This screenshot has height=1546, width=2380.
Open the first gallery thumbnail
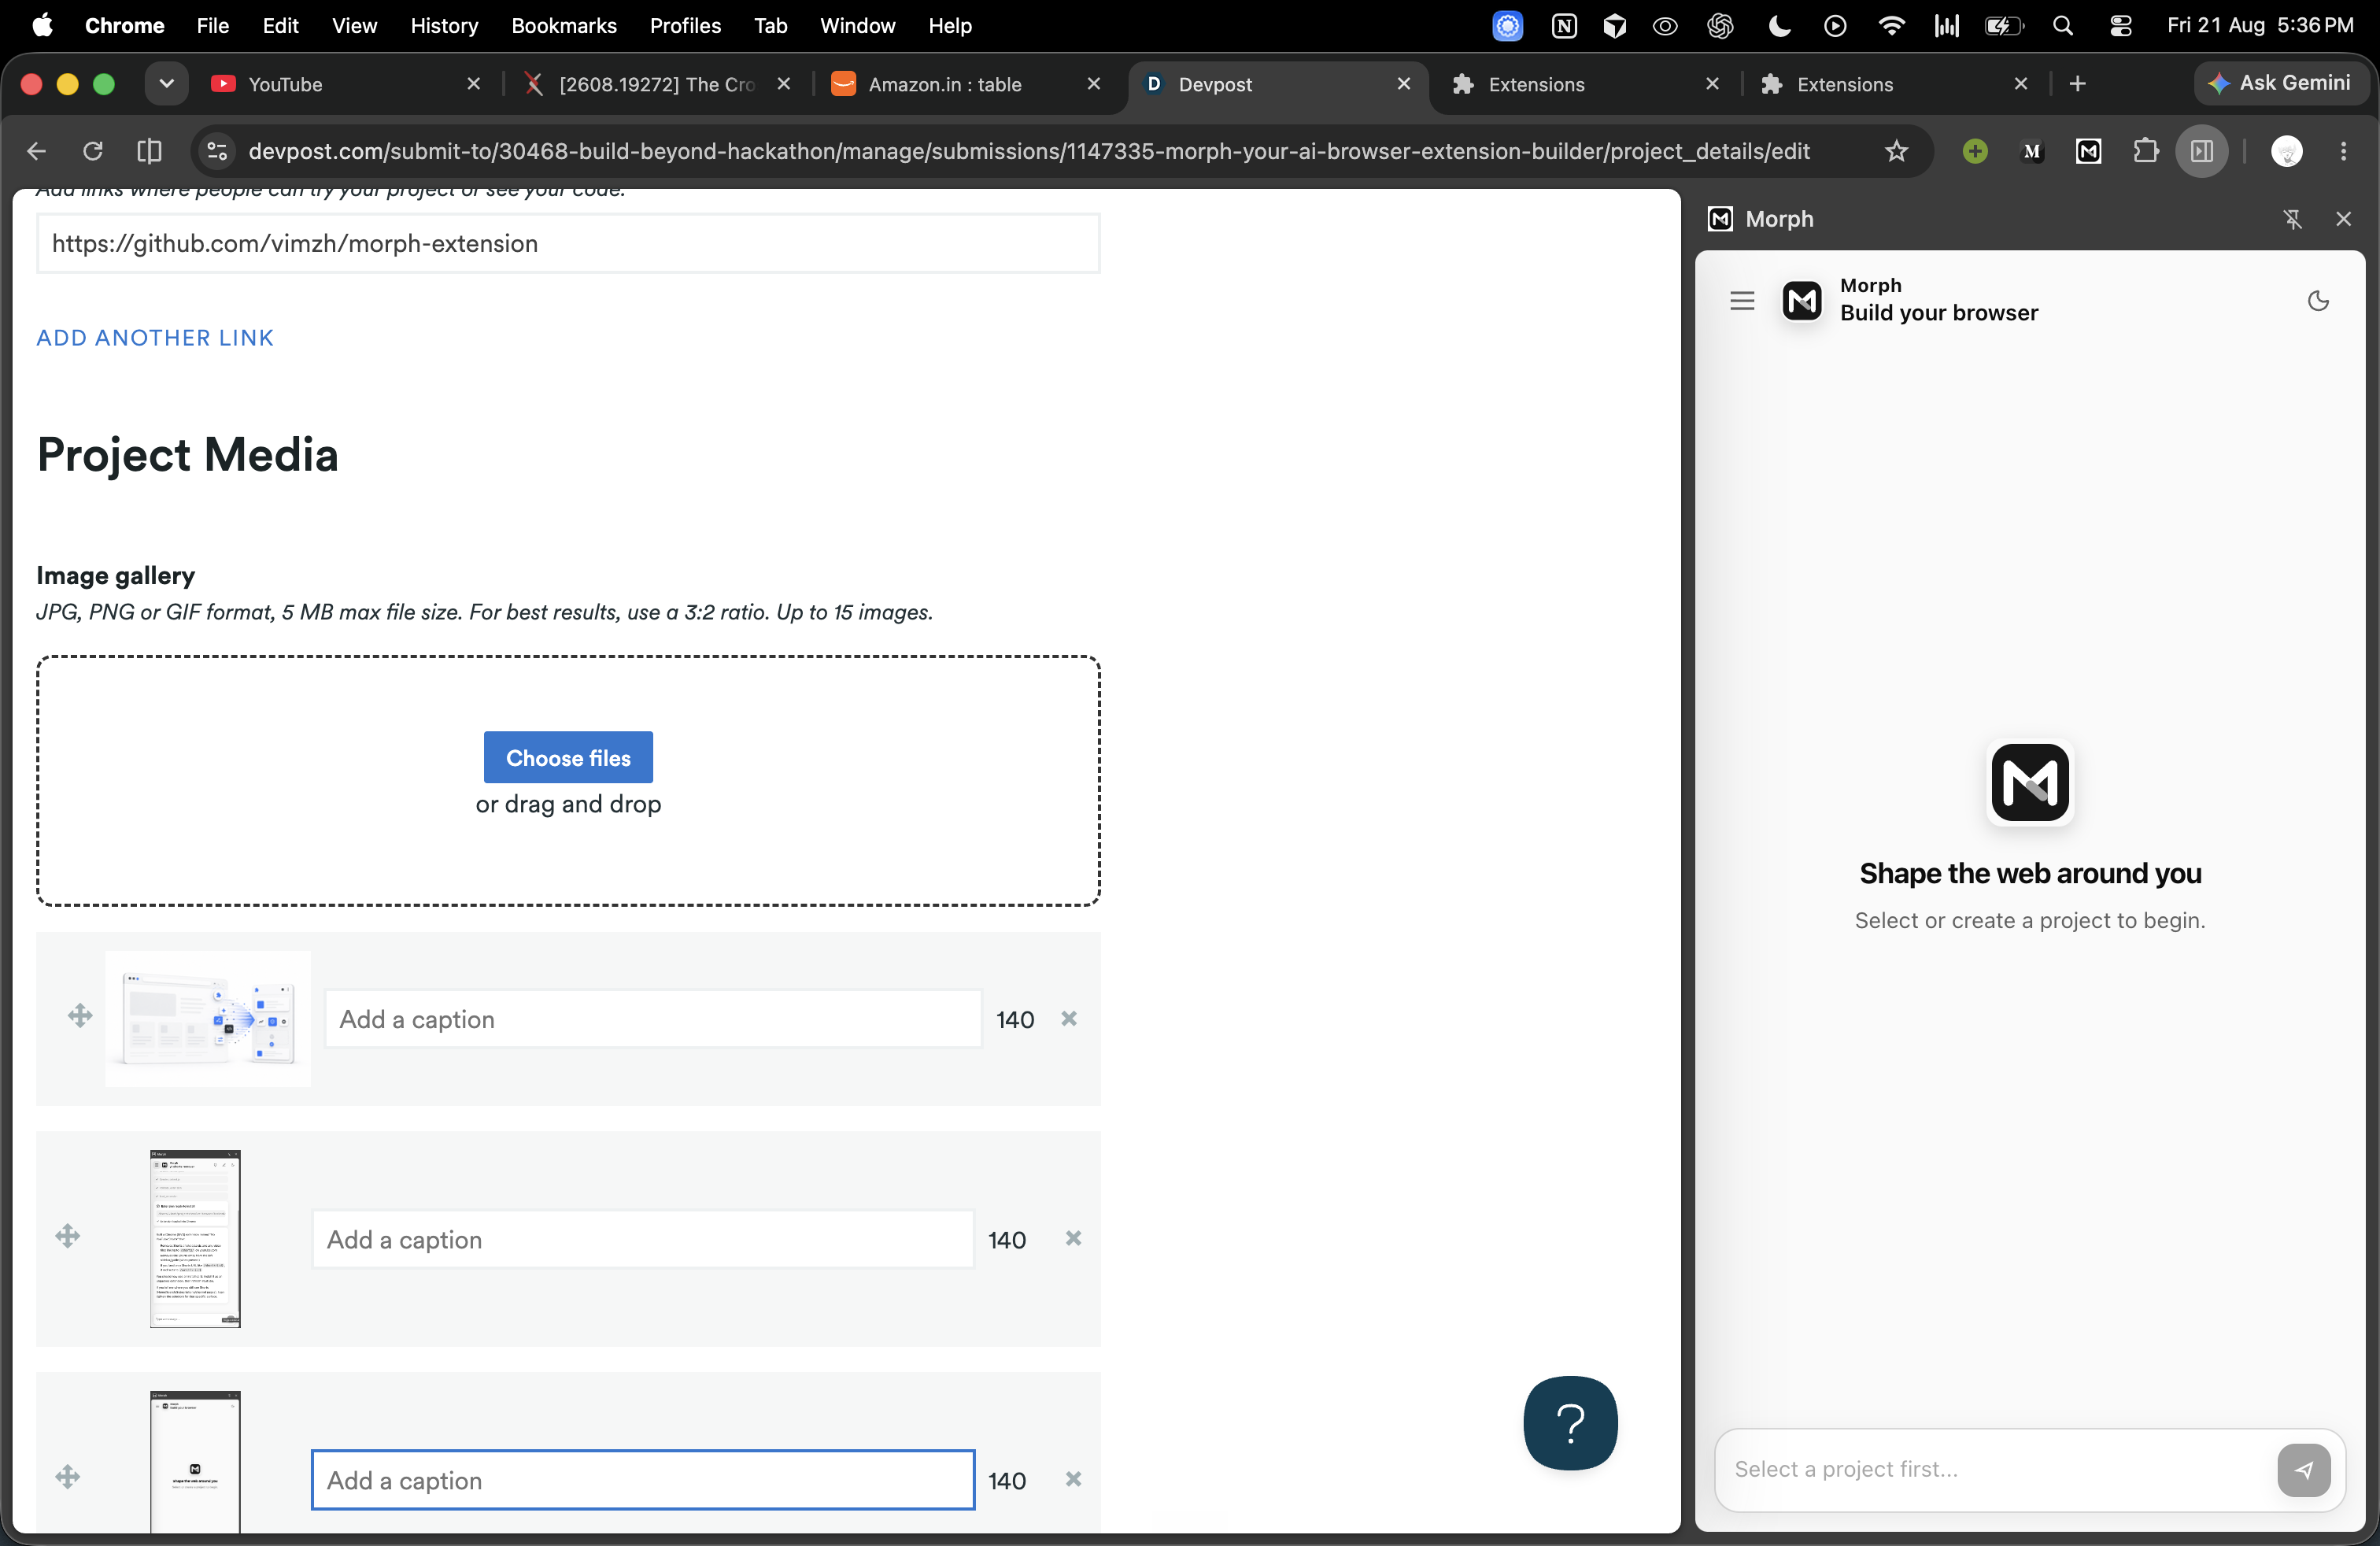208,1019
